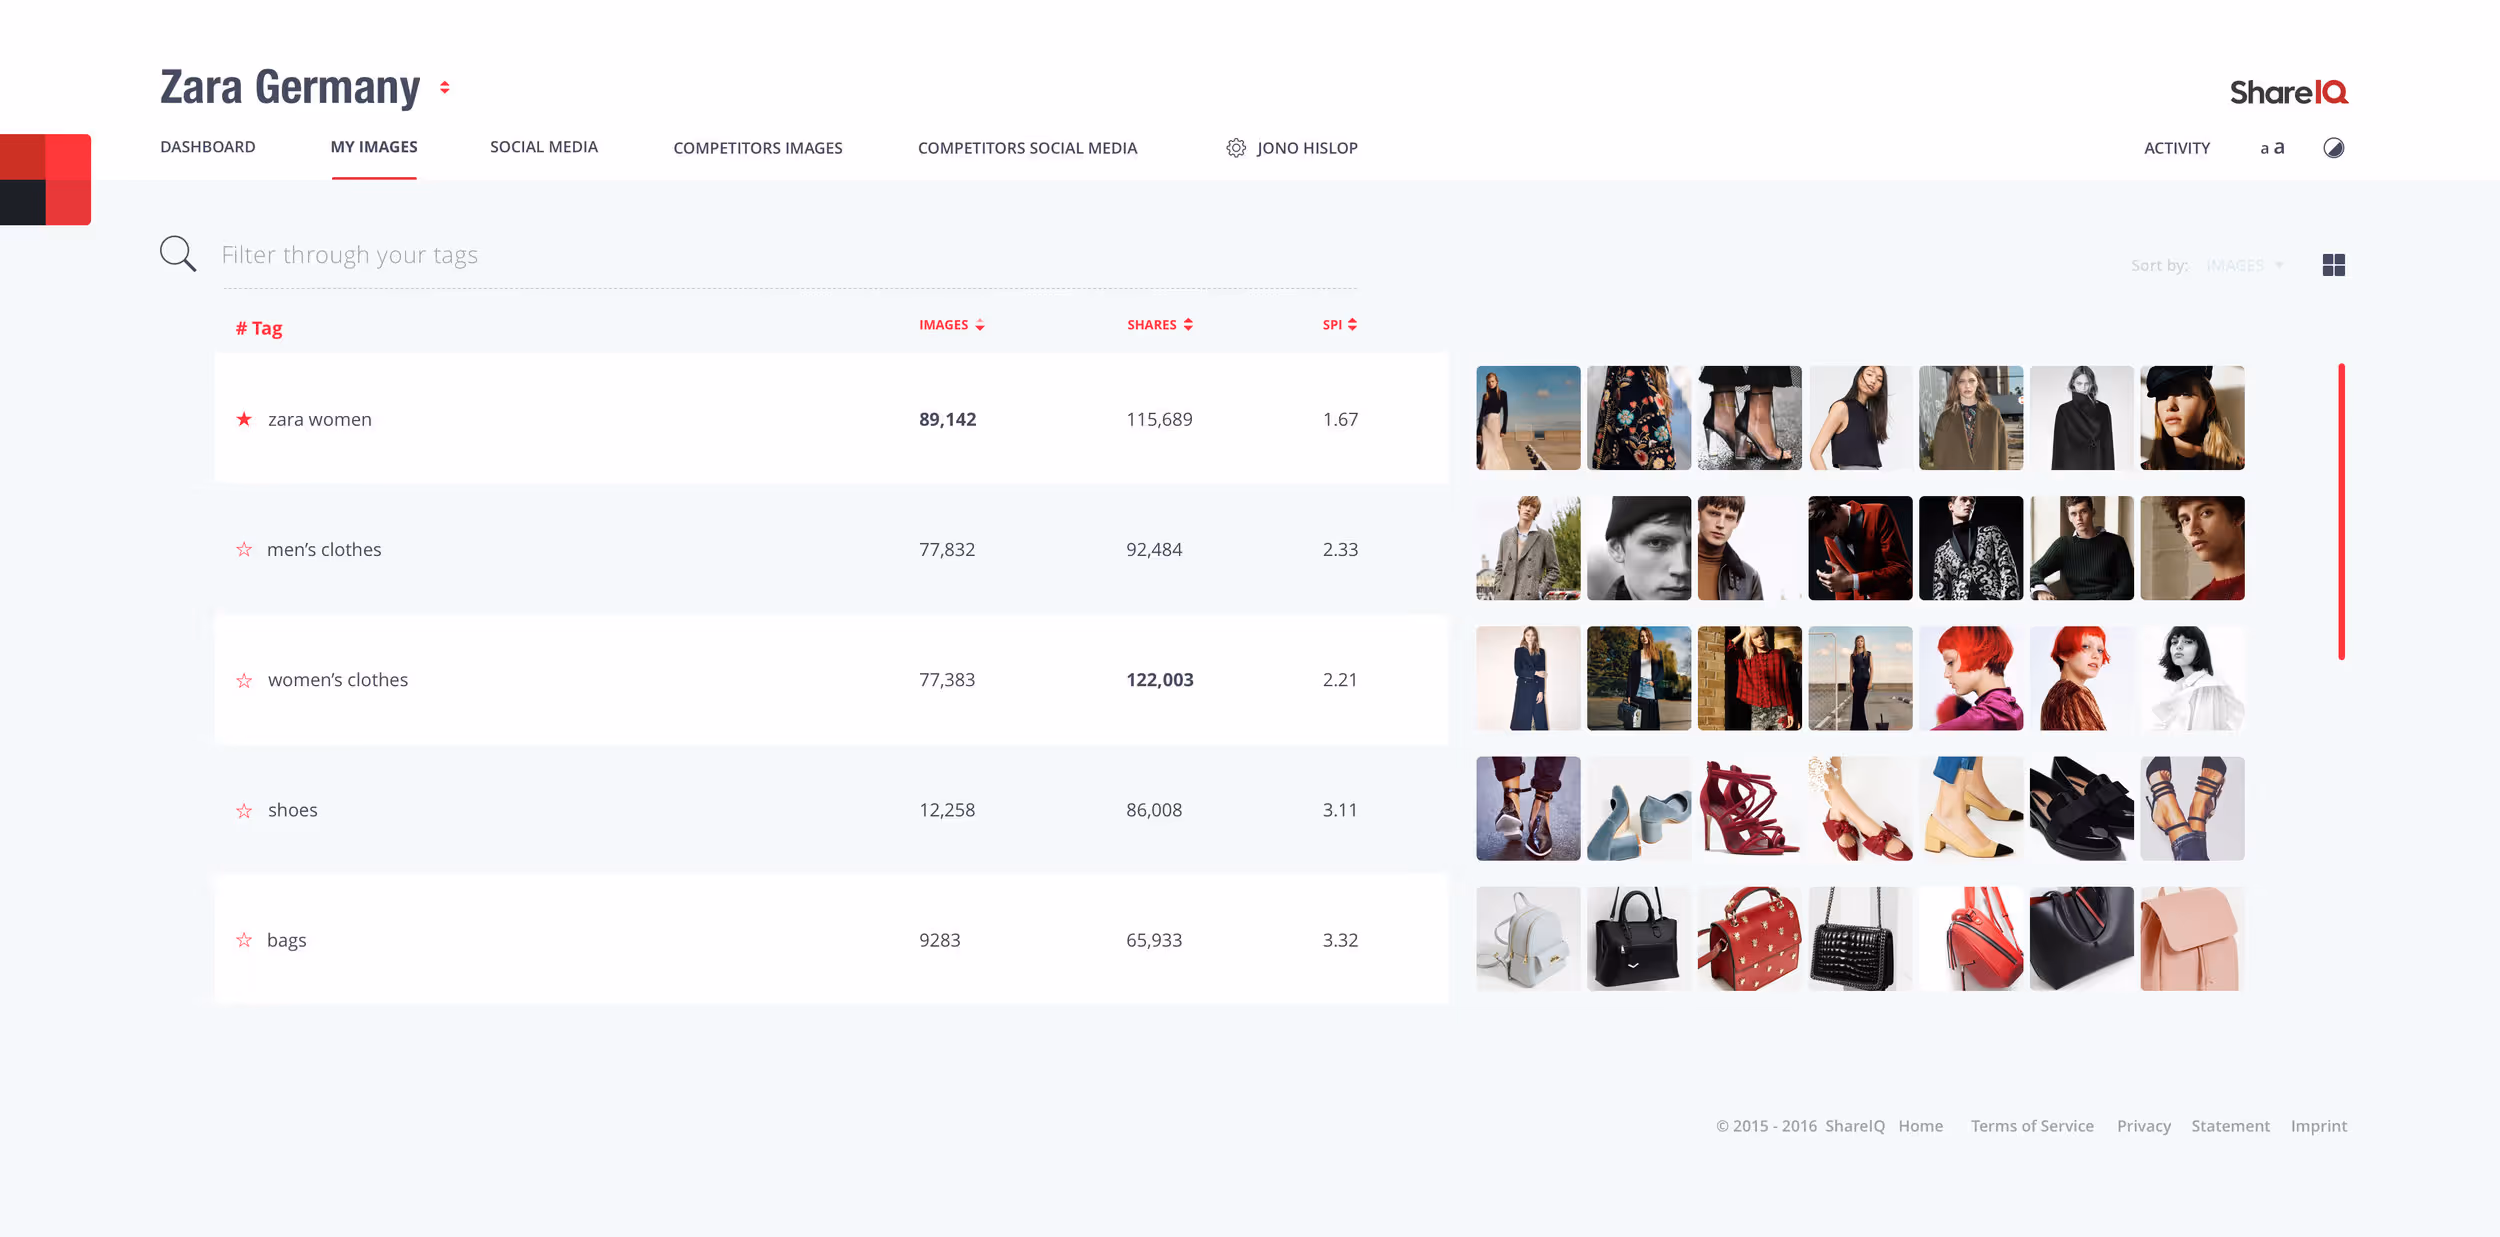Click the red and black square logo

(x=46, y=180)
